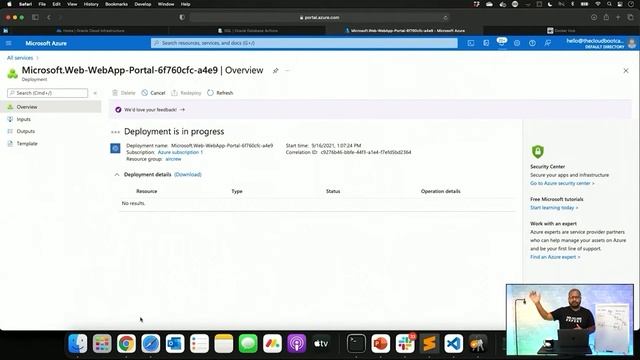Open Directories and subscriptions filter icon
The image size is (640, 360).
pyautogui.click(x=486, y=43)
